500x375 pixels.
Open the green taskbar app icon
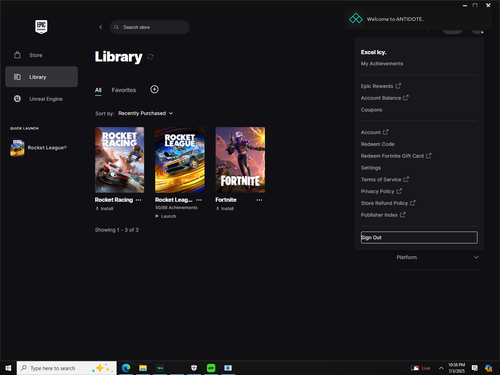211,368
